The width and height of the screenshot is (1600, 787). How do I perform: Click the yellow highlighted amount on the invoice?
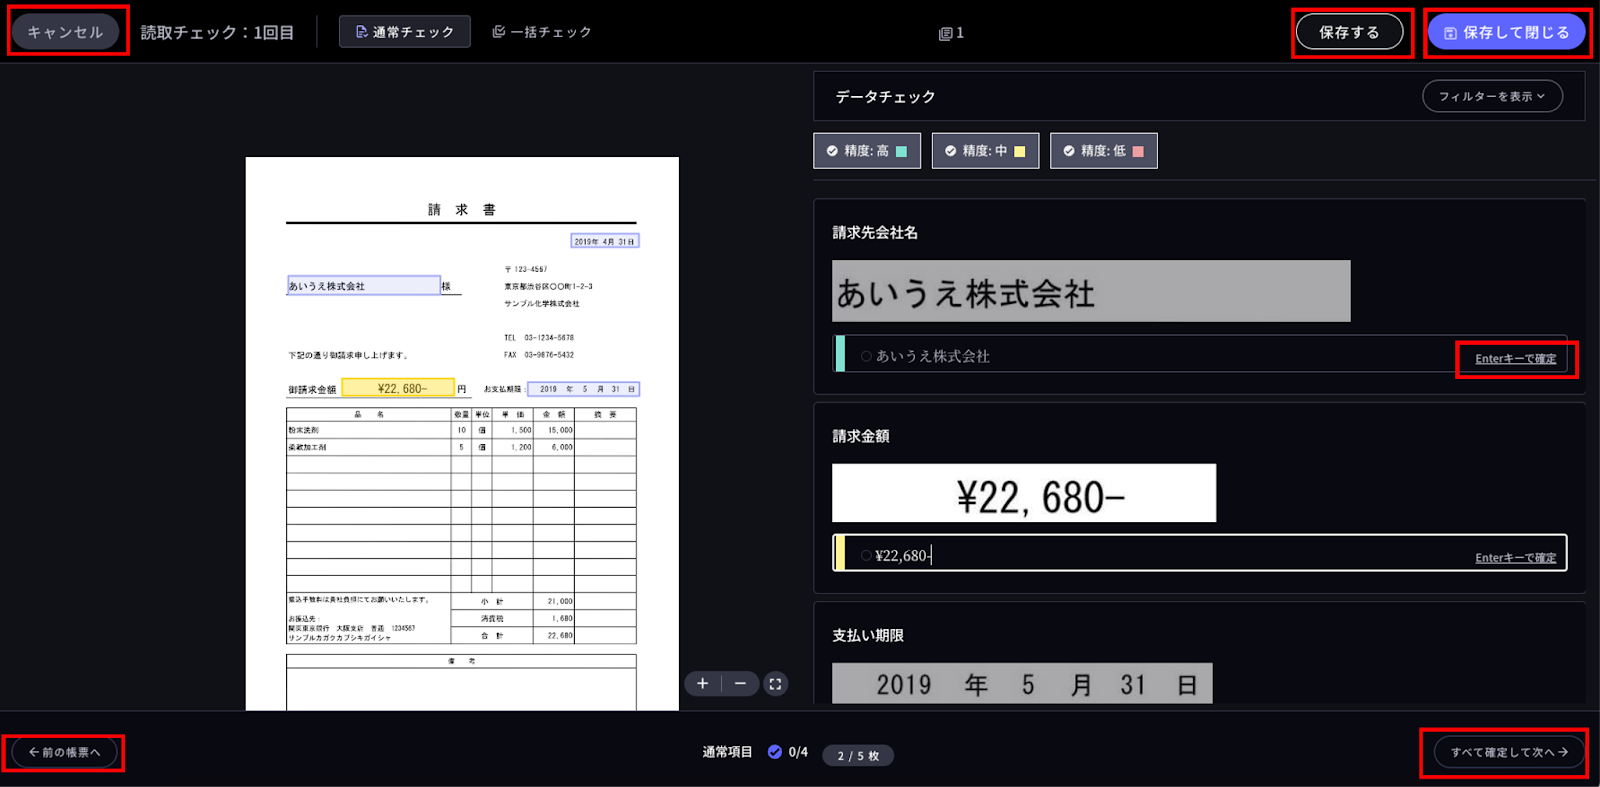pyautogui.click(x=399, y=388)
